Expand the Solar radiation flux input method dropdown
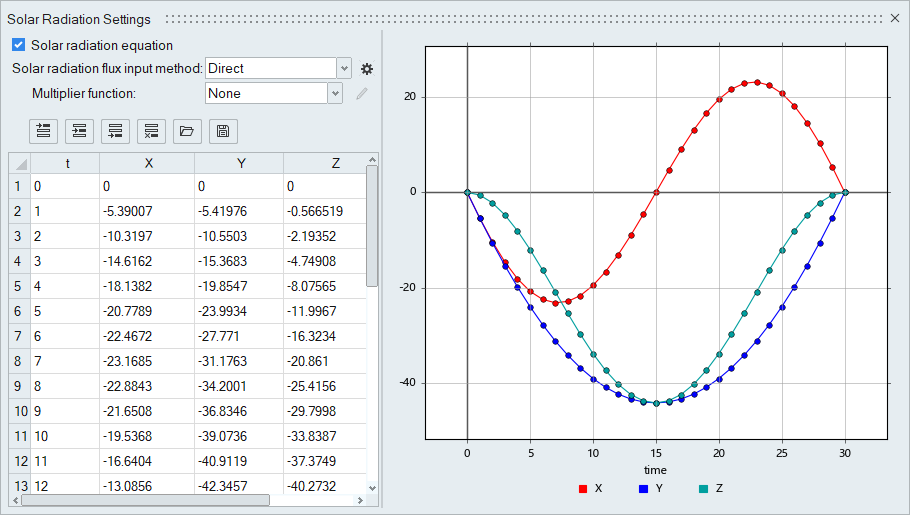This screenshot has height=515, width=910. pyautogui.click(x=344, y=69)
